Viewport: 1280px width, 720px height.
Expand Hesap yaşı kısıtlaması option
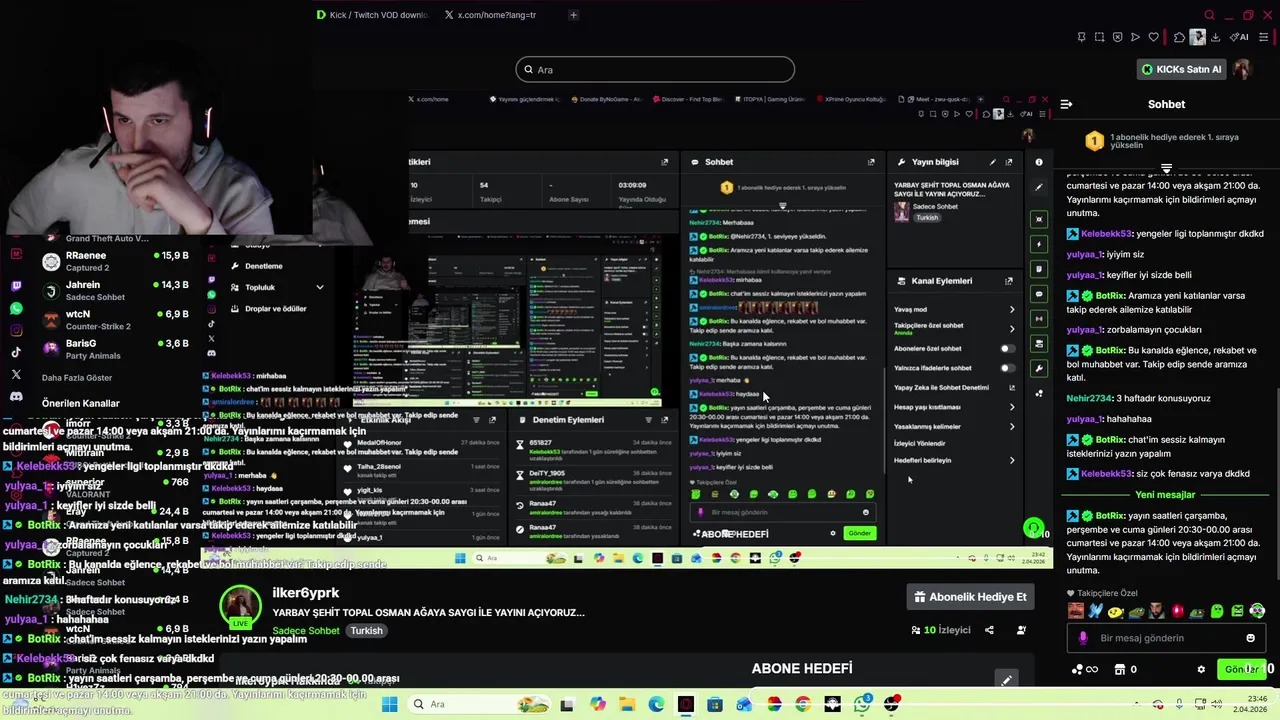(955, 407)
